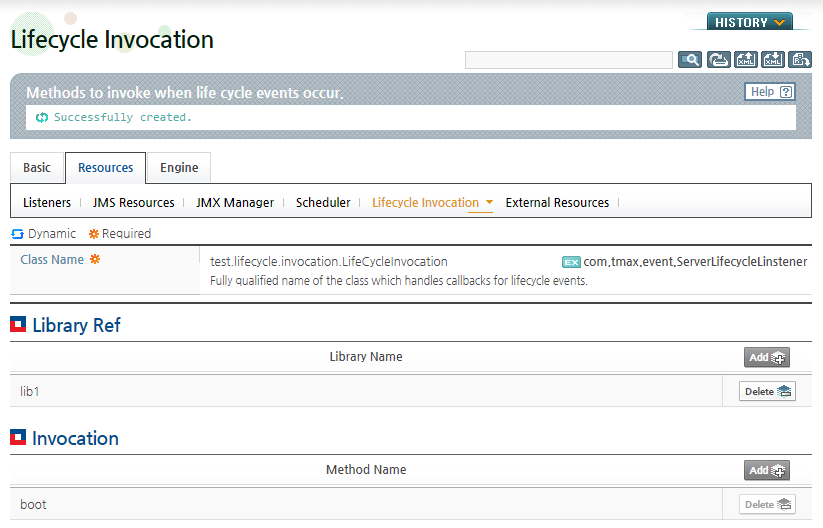
Task: Open the Engine tab
Action: click(x=179, y=167)
